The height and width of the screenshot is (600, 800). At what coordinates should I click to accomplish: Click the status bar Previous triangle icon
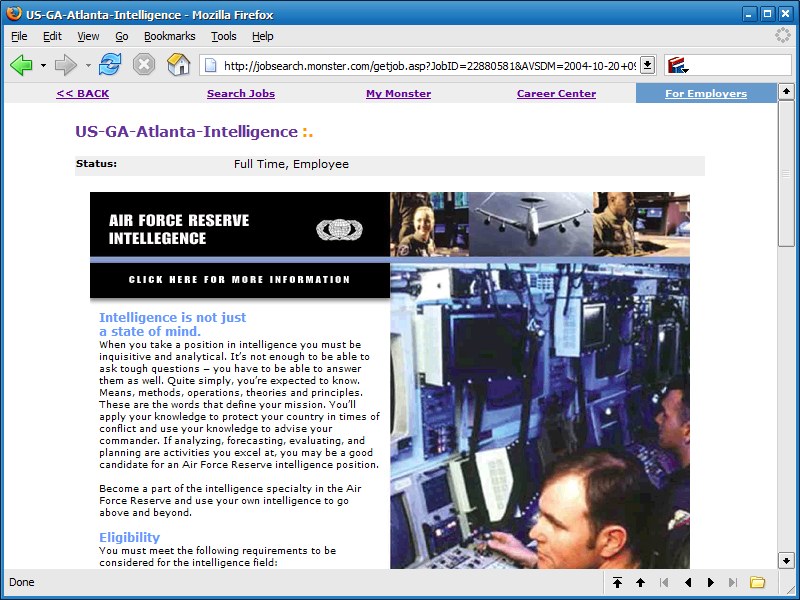coord(688,582)
